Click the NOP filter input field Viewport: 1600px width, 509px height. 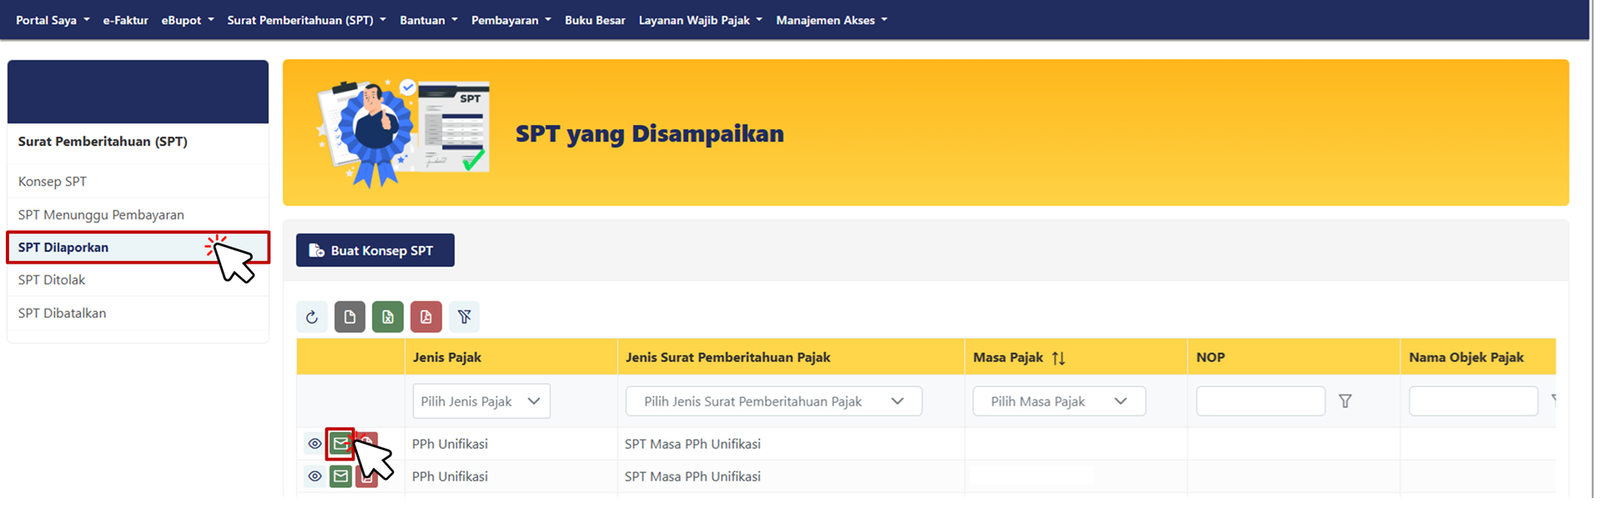(x=1260, y=401)
